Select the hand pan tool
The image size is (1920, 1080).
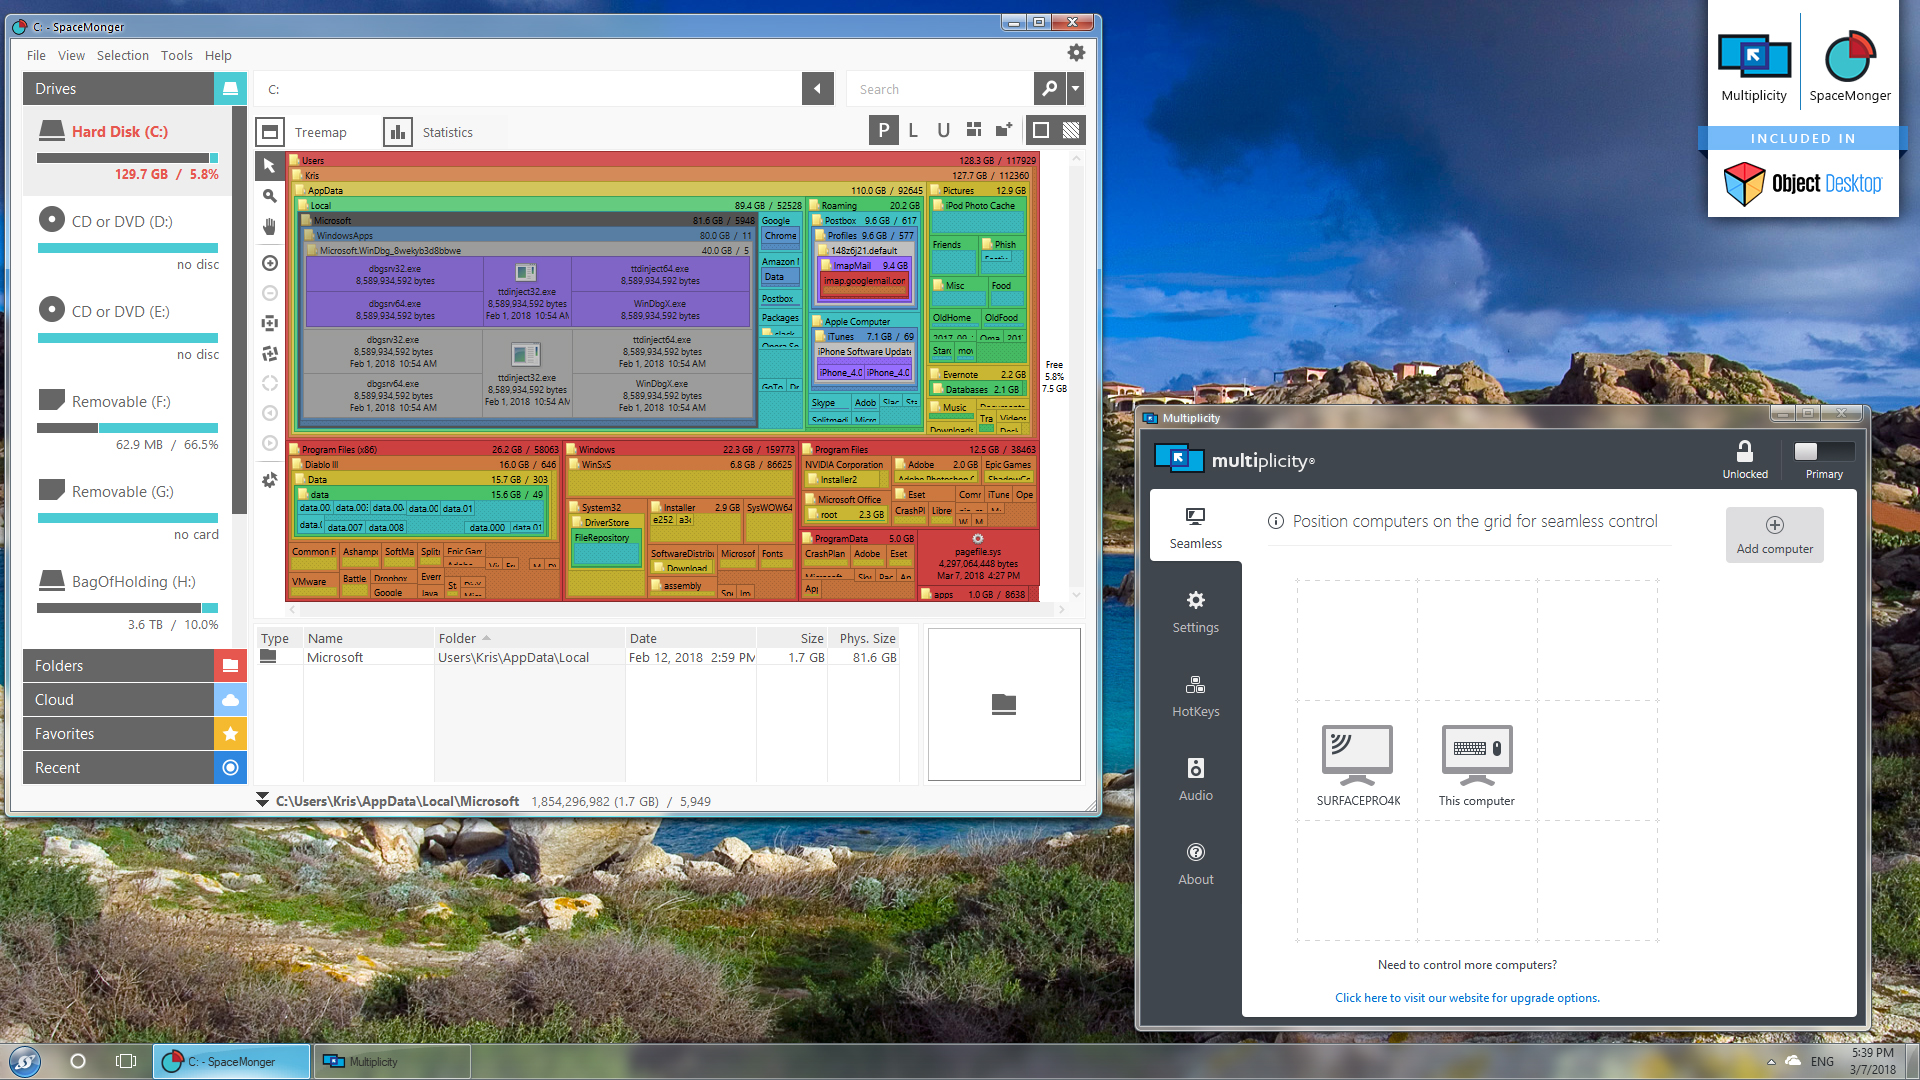point(269,227)
